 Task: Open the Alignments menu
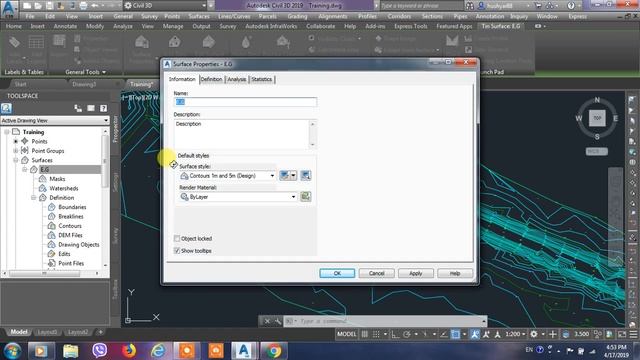(x=333, y=16)
